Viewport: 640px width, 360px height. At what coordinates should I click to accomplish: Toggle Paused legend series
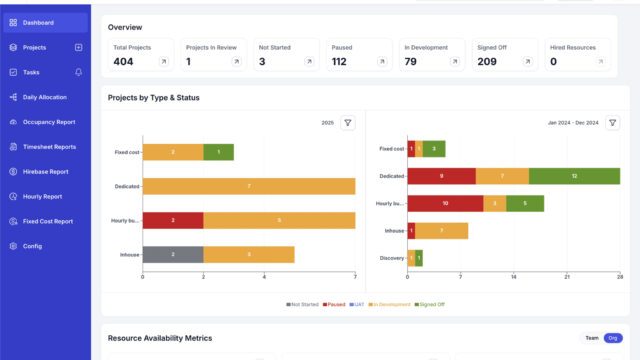click(x=334, y=304)
